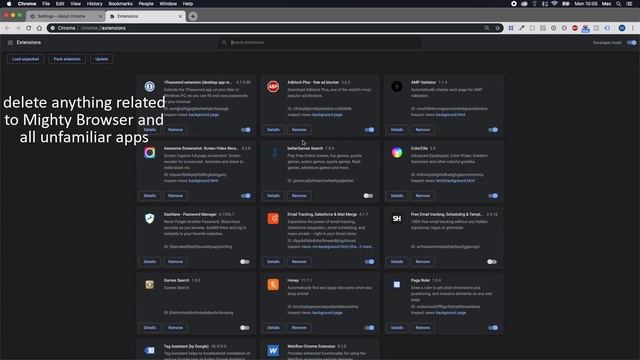640x360 pixels.
Task: Open the macOS Wi-Fi status menu
Action: [554, 4]
